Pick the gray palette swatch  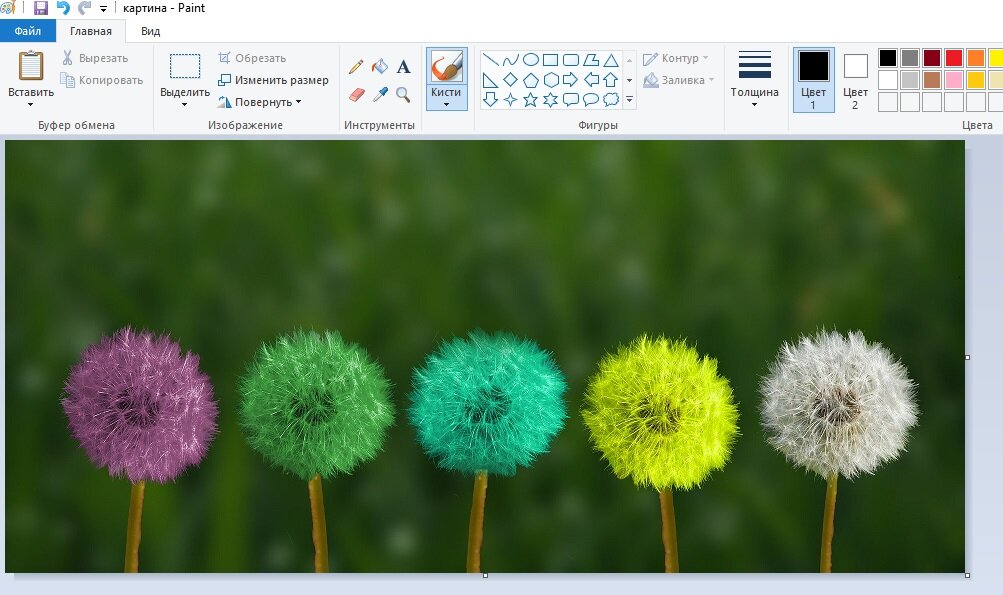pos(910,58)
